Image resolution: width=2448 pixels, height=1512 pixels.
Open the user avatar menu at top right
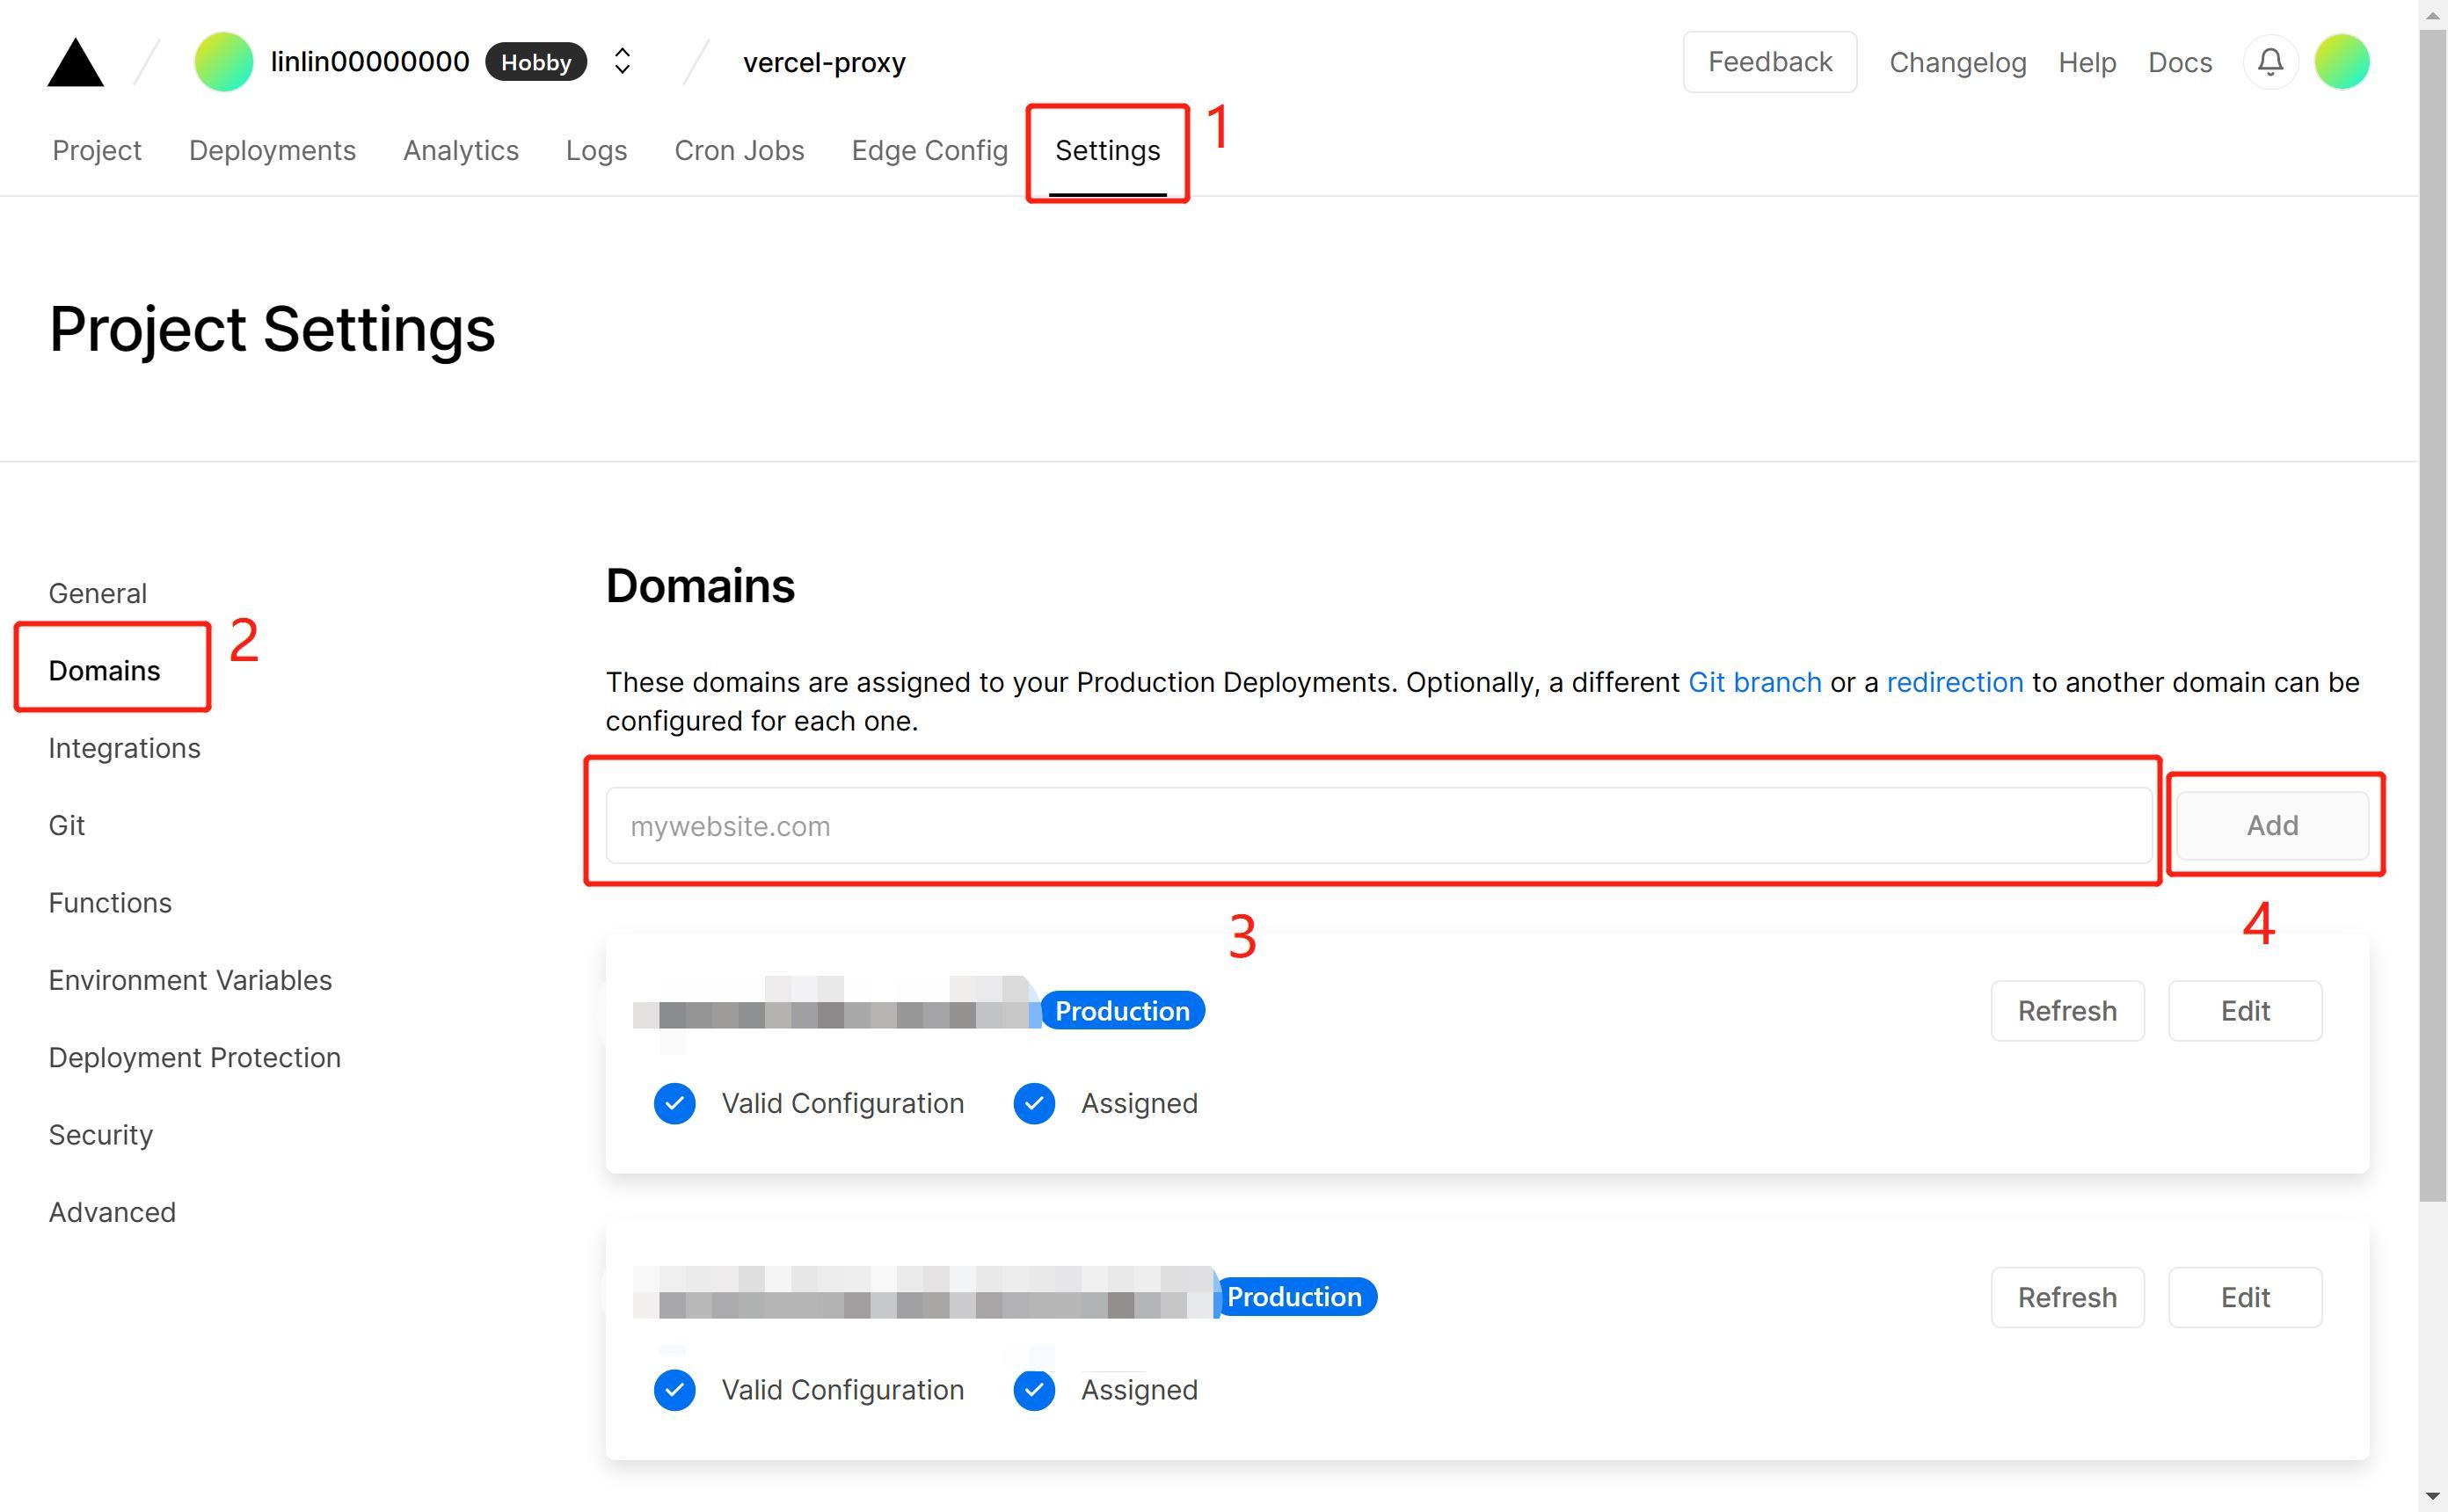coord(2341,62)
